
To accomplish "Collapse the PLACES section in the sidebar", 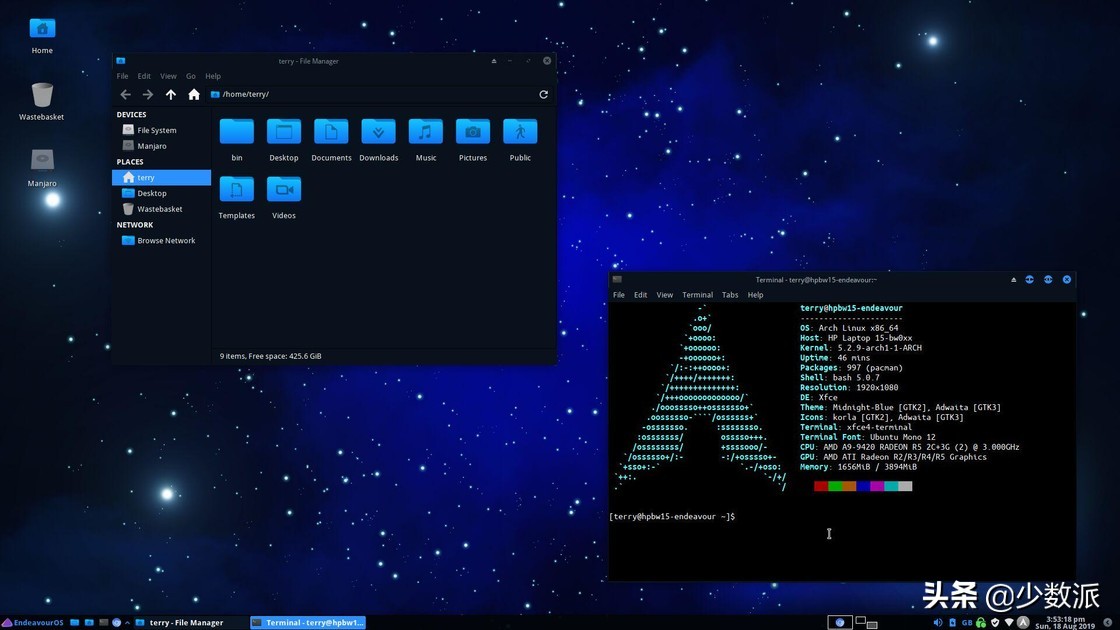I will point(129,161).
